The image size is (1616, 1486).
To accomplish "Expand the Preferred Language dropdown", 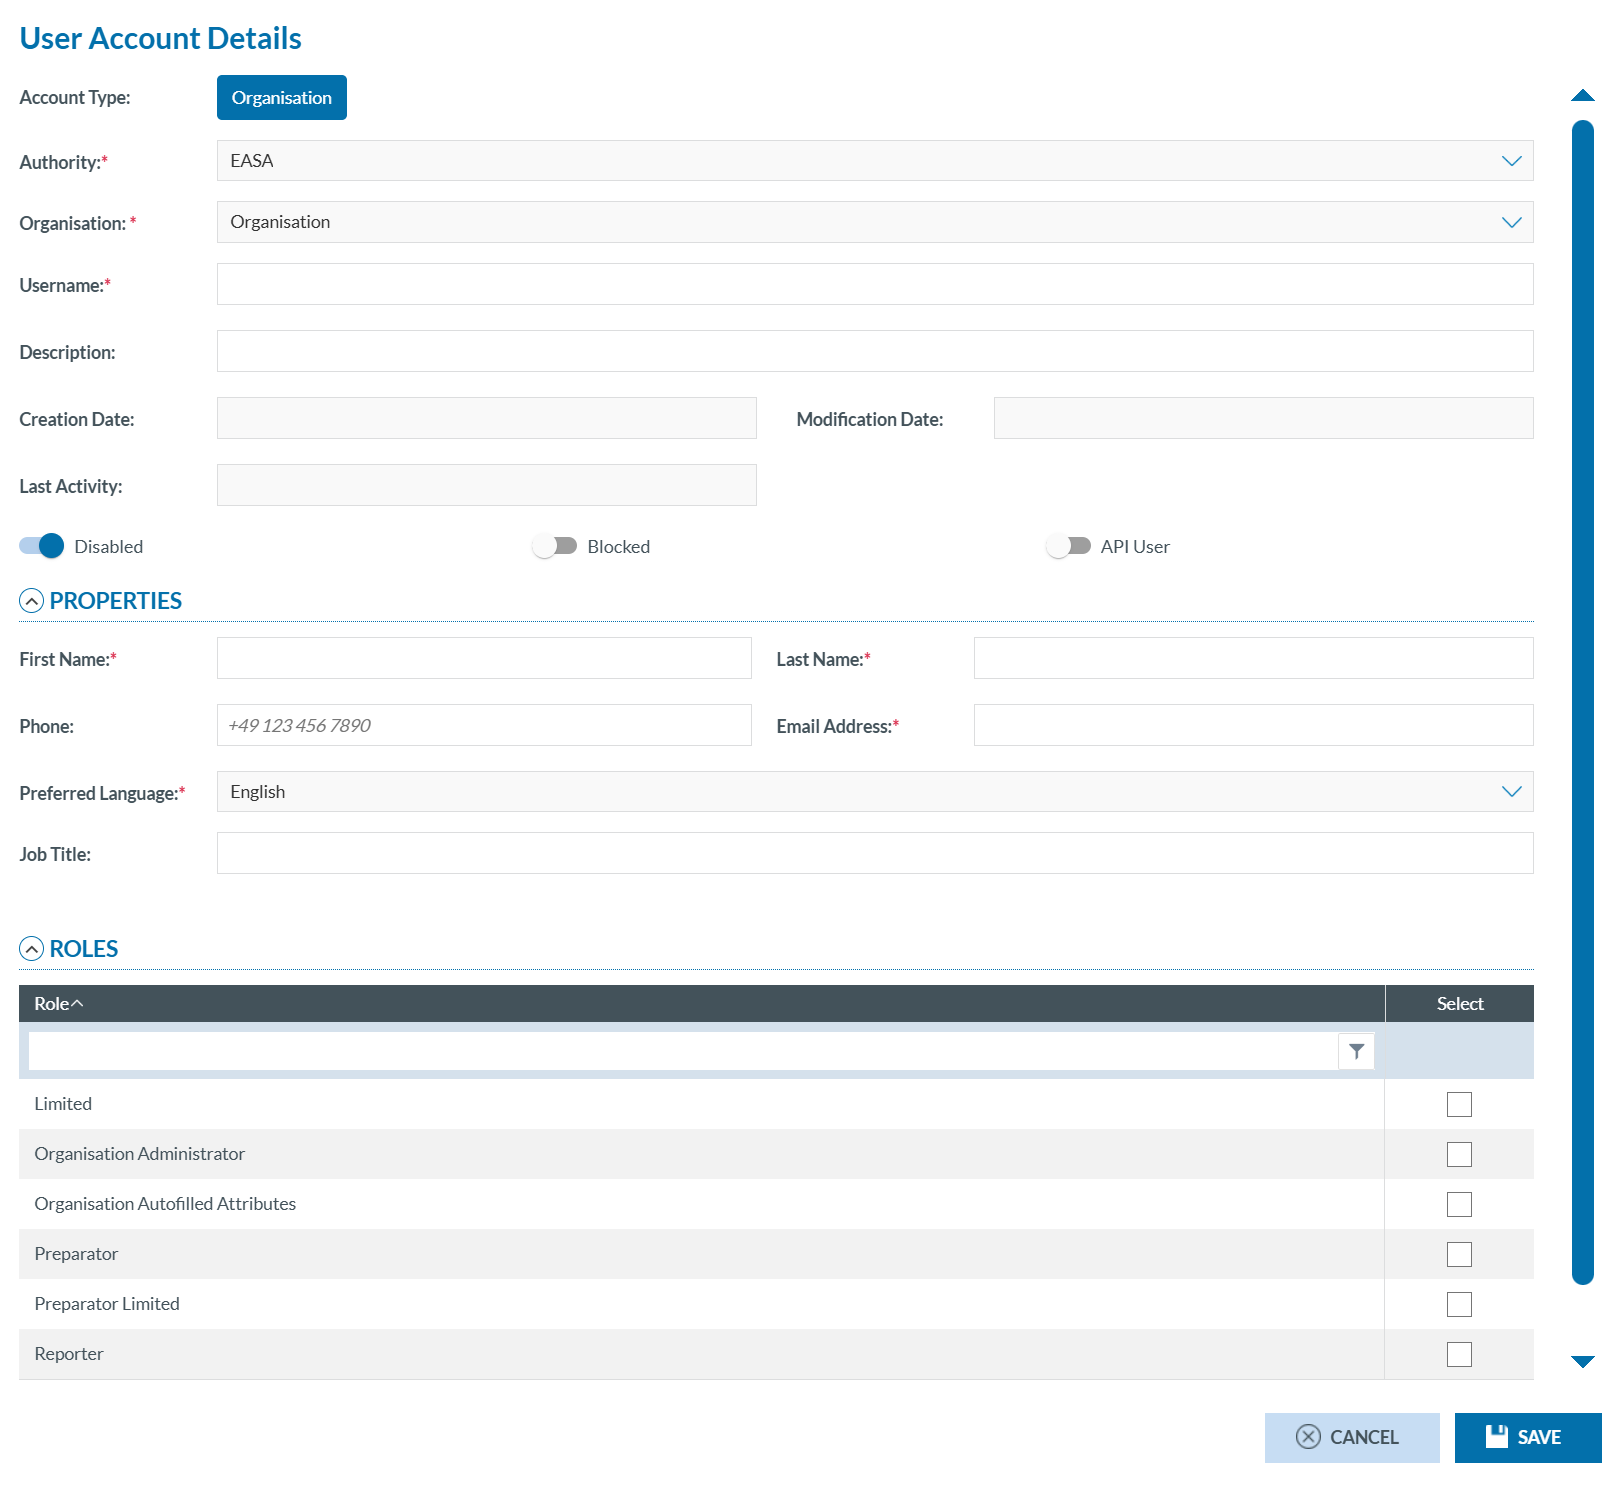I will pos(874,792).
